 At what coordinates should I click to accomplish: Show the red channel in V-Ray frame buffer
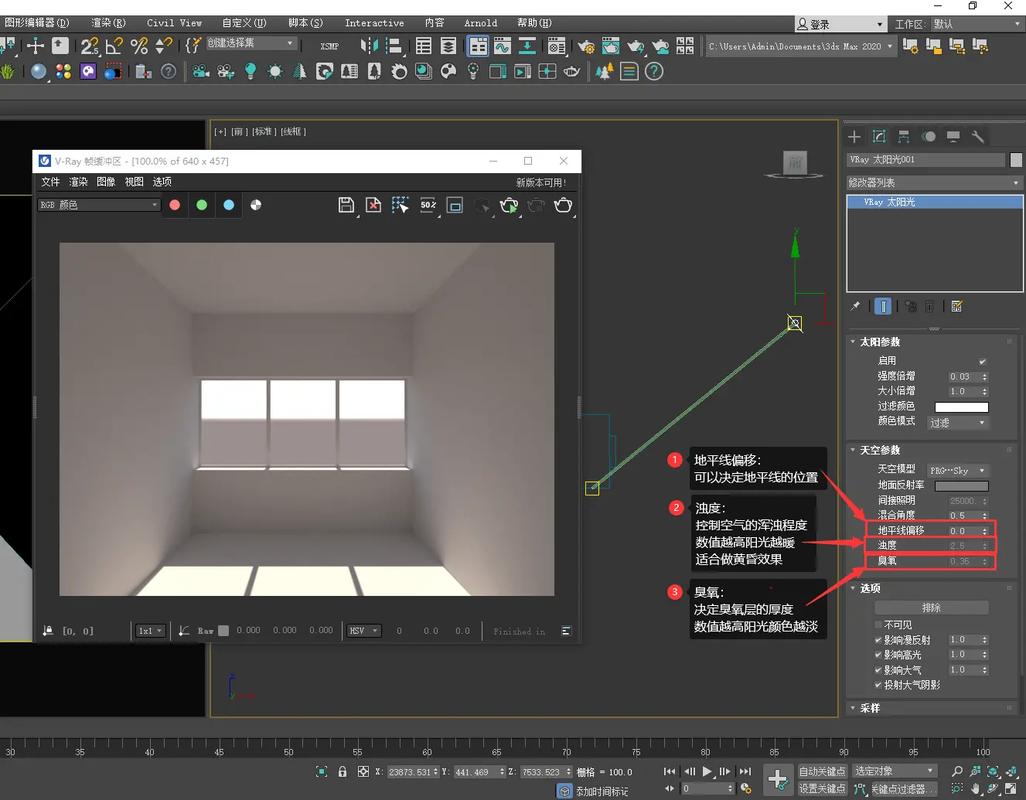(175, 205)
